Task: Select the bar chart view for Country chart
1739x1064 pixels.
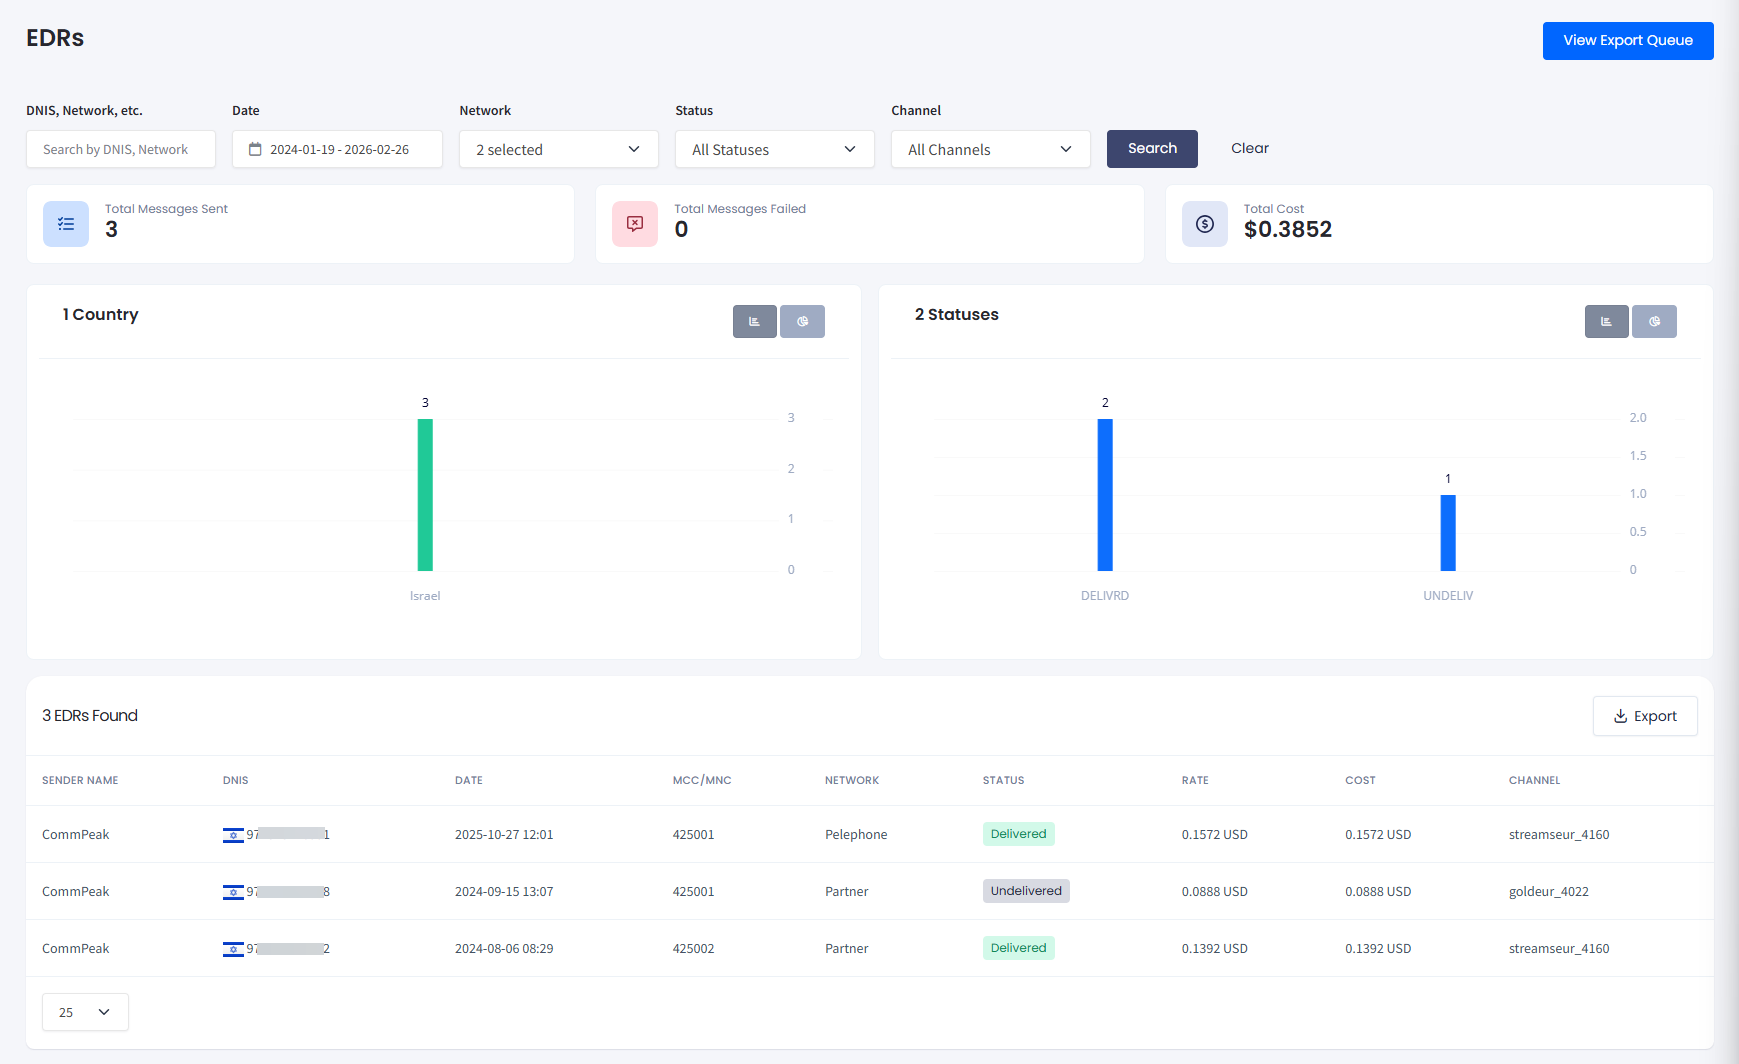Action: (x=755, y=321)
